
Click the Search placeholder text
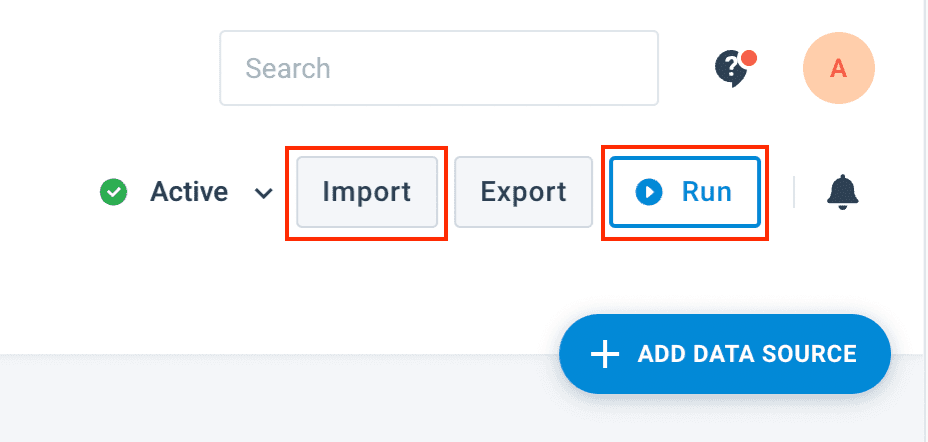point(288,69)
